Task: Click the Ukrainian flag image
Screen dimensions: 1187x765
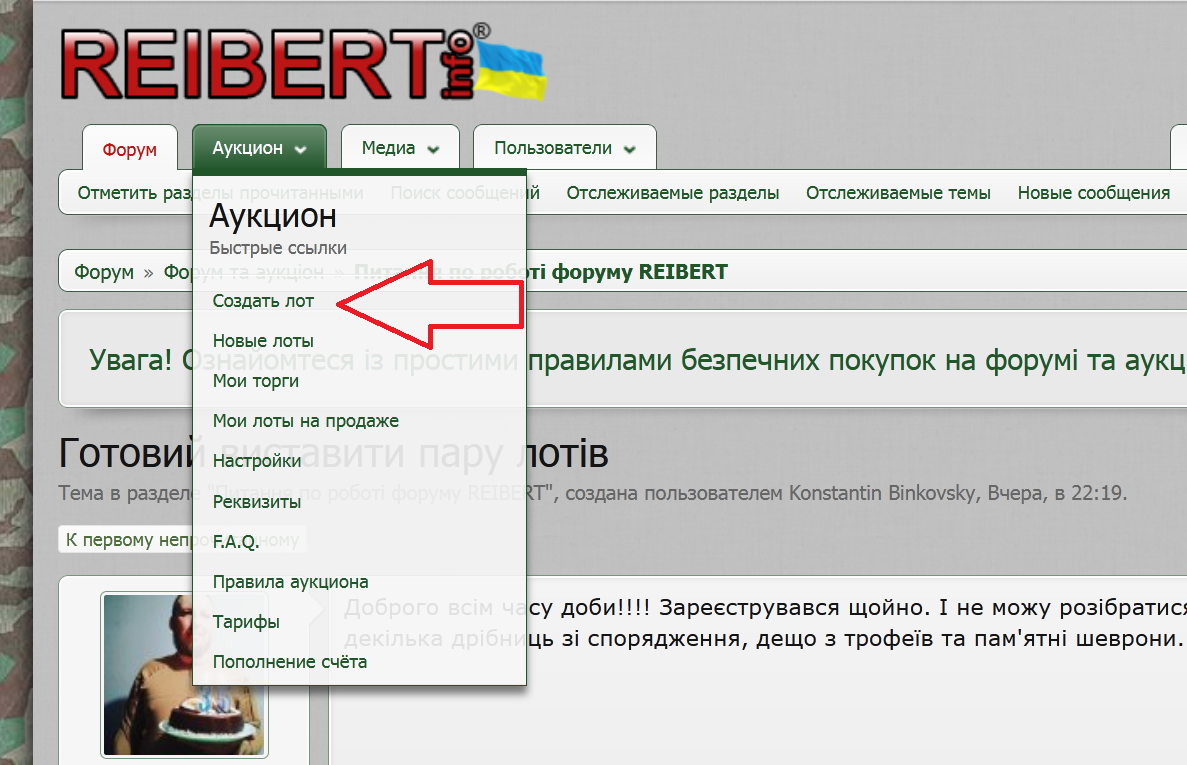Action: (512, 70)
